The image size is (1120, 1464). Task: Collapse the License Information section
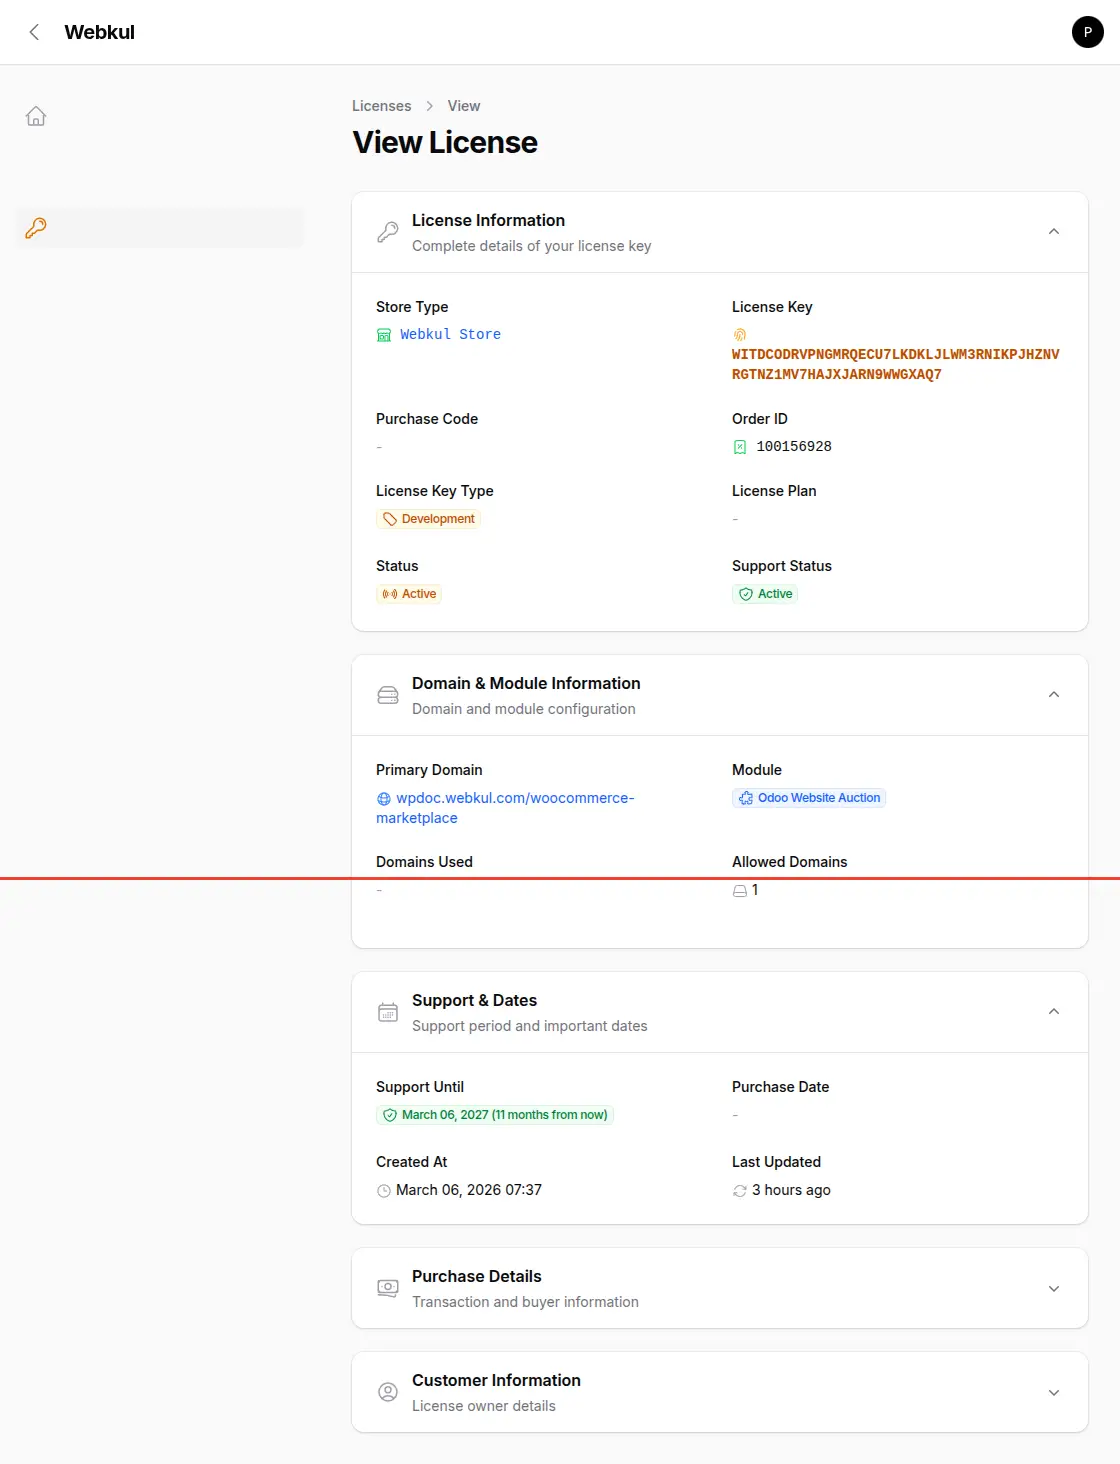coord(1053,232)
